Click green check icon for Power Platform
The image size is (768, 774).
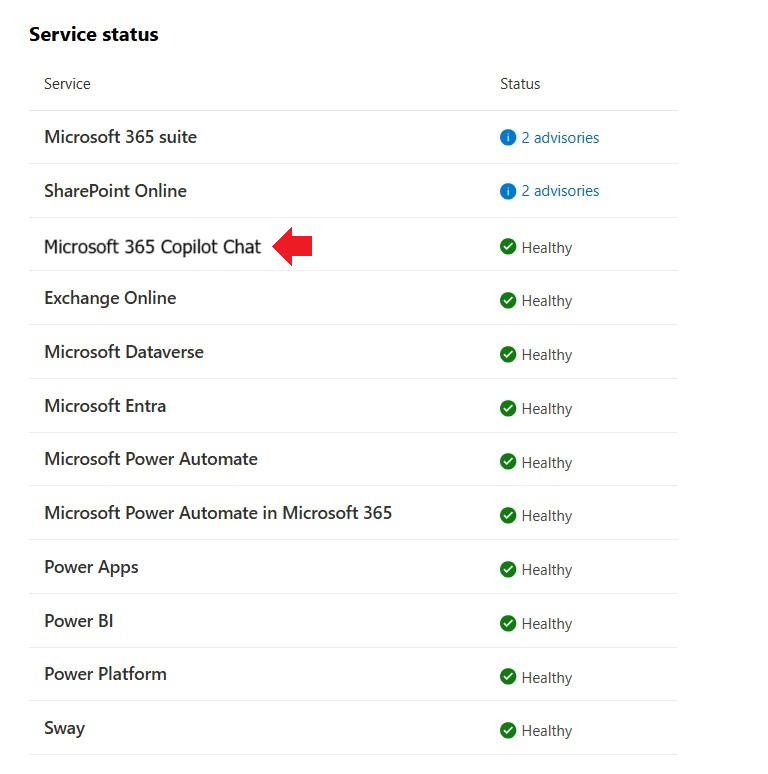click(x=507, y=676)
